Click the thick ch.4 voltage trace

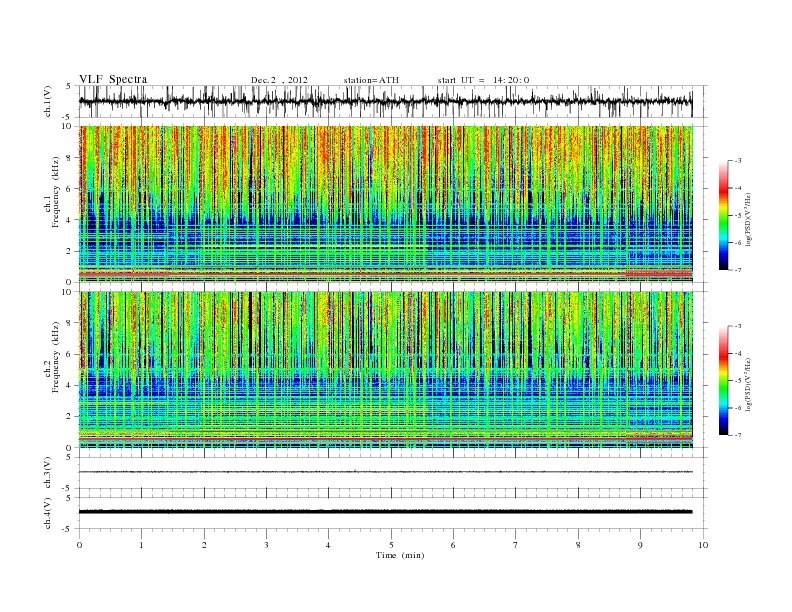coord(385,512)
